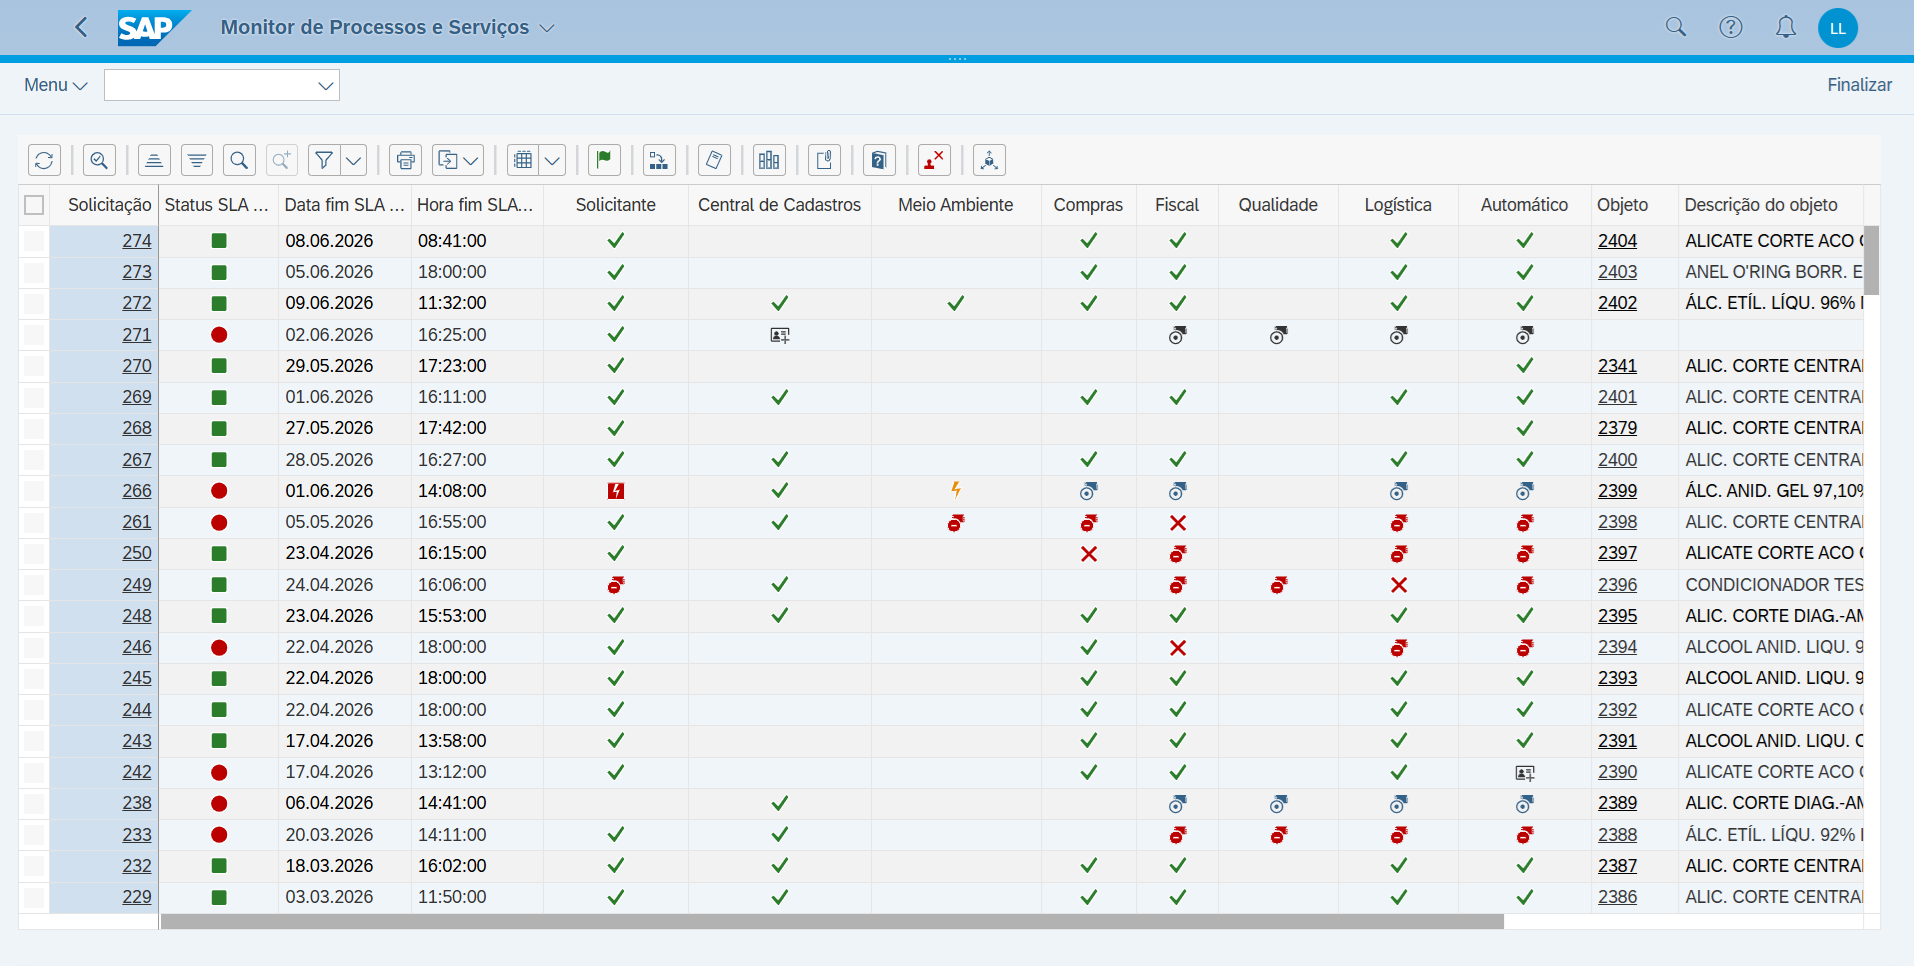
Task: Select the row marker for request 266
Action: [x=35, y=491]
